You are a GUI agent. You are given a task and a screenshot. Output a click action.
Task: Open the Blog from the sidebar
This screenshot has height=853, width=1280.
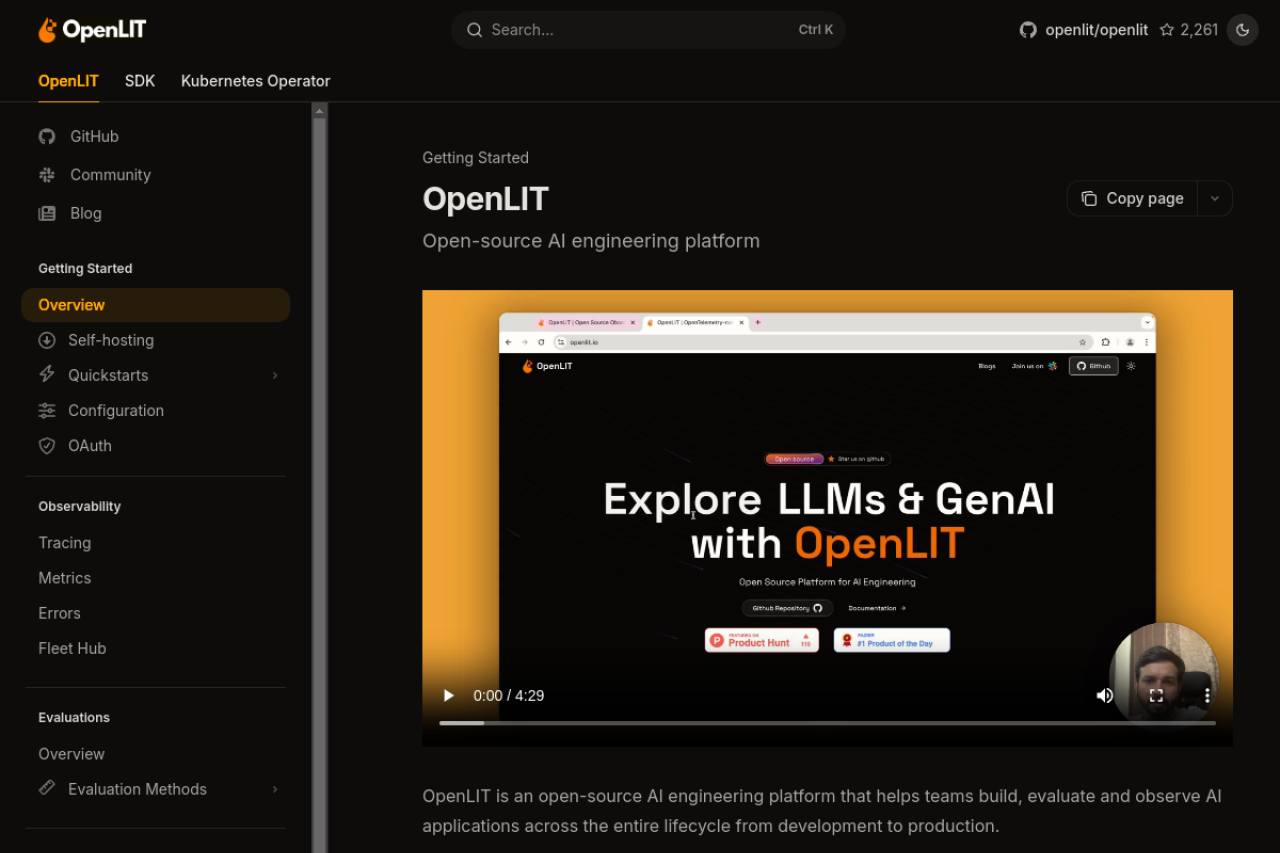(x=85, y=213)
